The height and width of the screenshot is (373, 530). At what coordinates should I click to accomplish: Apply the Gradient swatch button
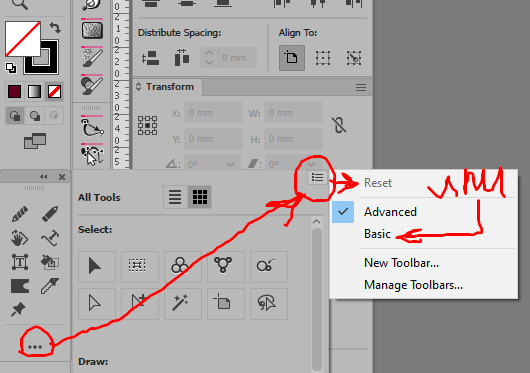pyautogui.click(x=34, y=92)
